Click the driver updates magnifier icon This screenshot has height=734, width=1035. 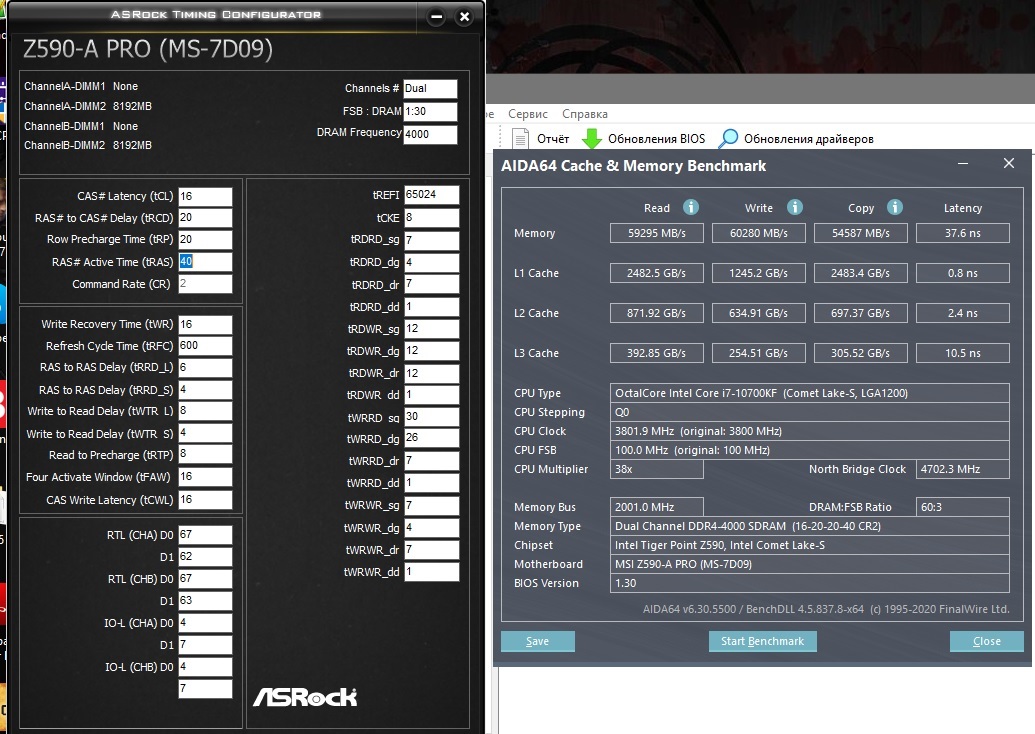tap(728, 139)
